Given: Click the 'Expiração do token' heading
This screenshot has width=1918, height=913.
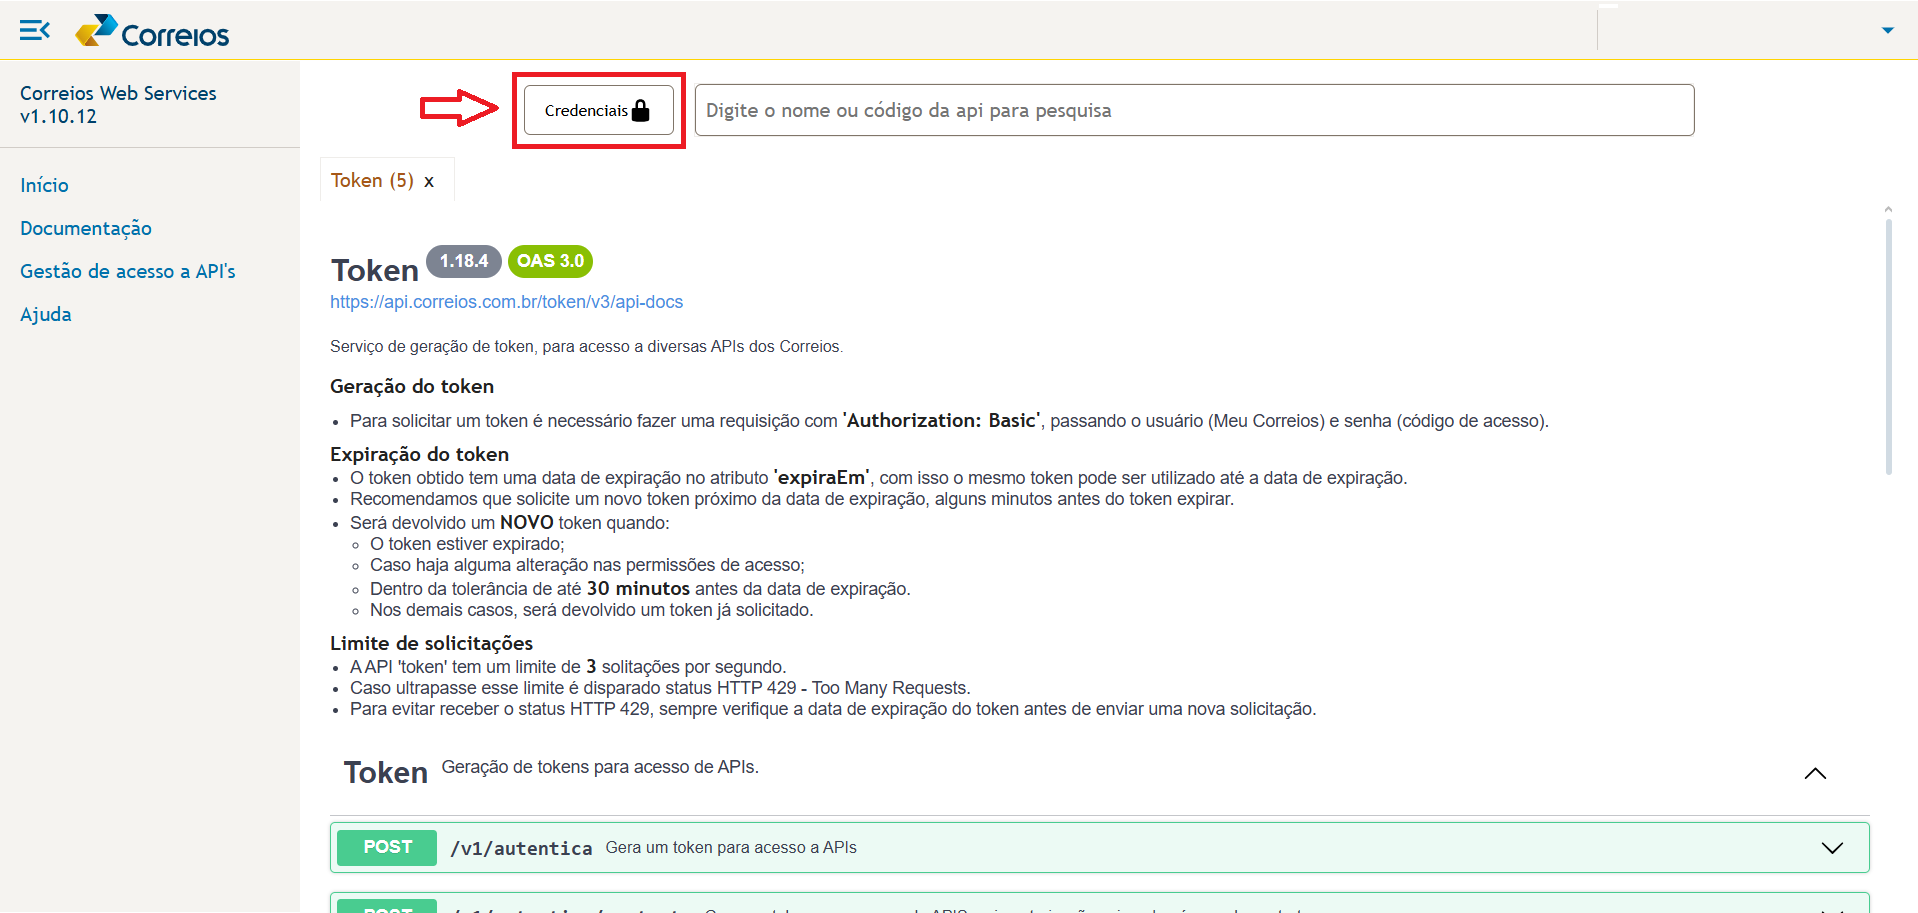Looking at the screenshot, I should click(419, 454).
